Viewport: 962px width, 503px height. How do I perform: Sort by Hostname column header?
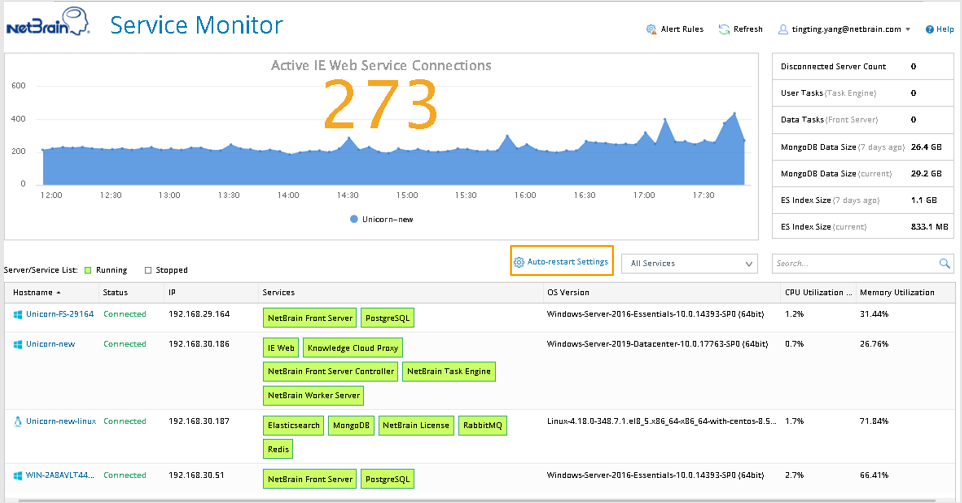pyautogui.click(x=36, y=293)
